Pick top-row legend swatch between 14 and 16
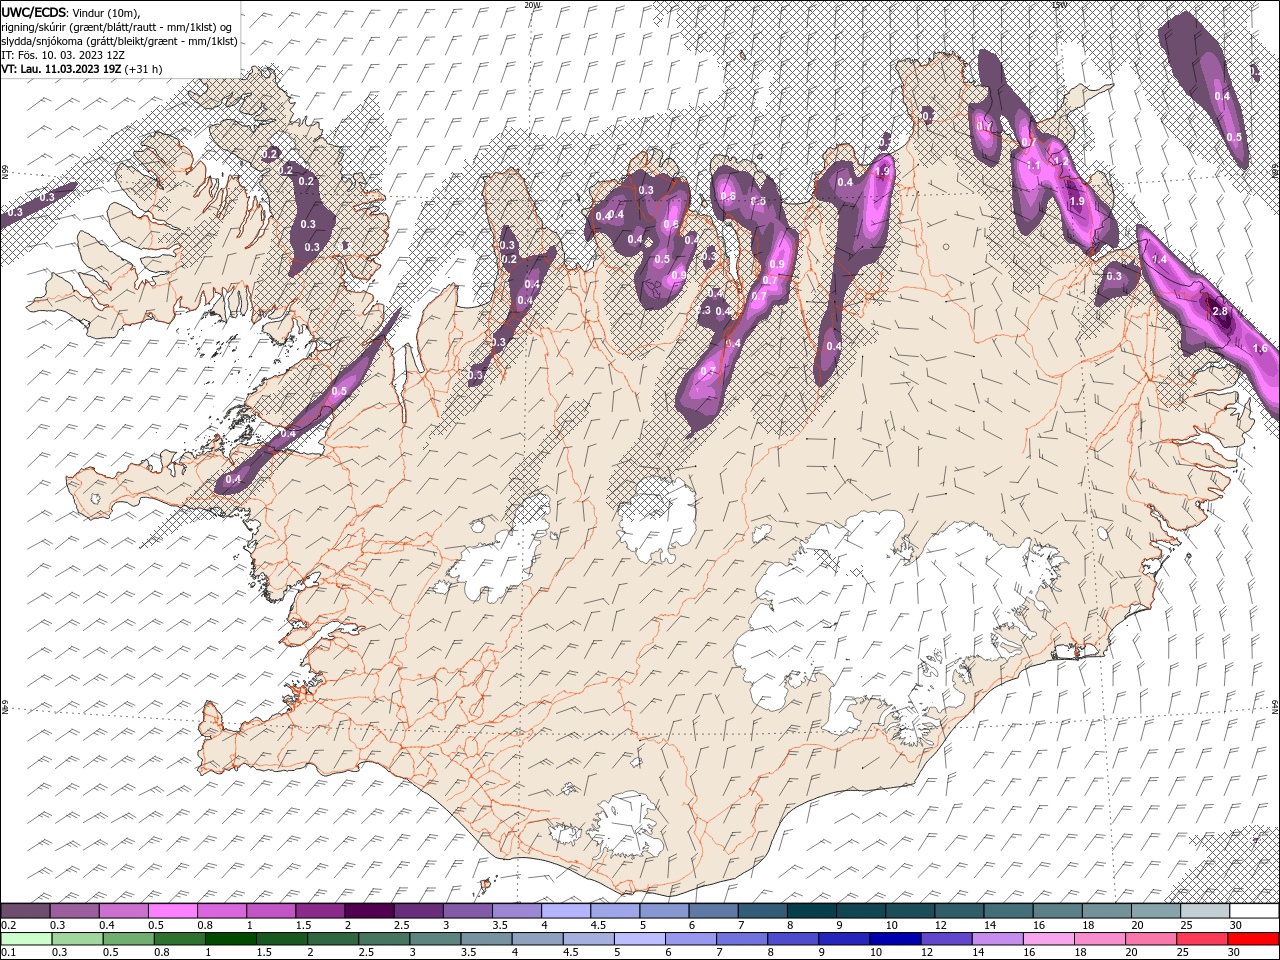Viewport: 1280px width, 960px height. (x=1009, y=911)
